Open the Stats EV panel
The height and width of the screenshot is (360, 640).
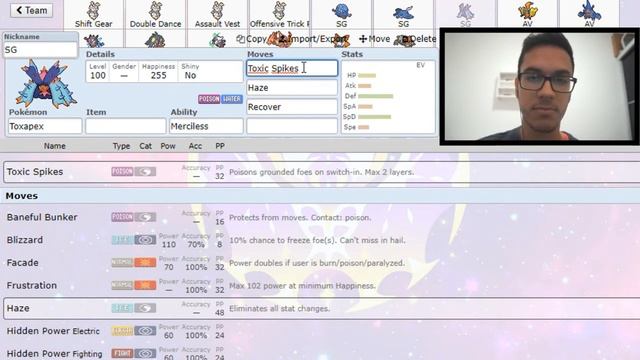pyautogui.click(x=388, y=97)
